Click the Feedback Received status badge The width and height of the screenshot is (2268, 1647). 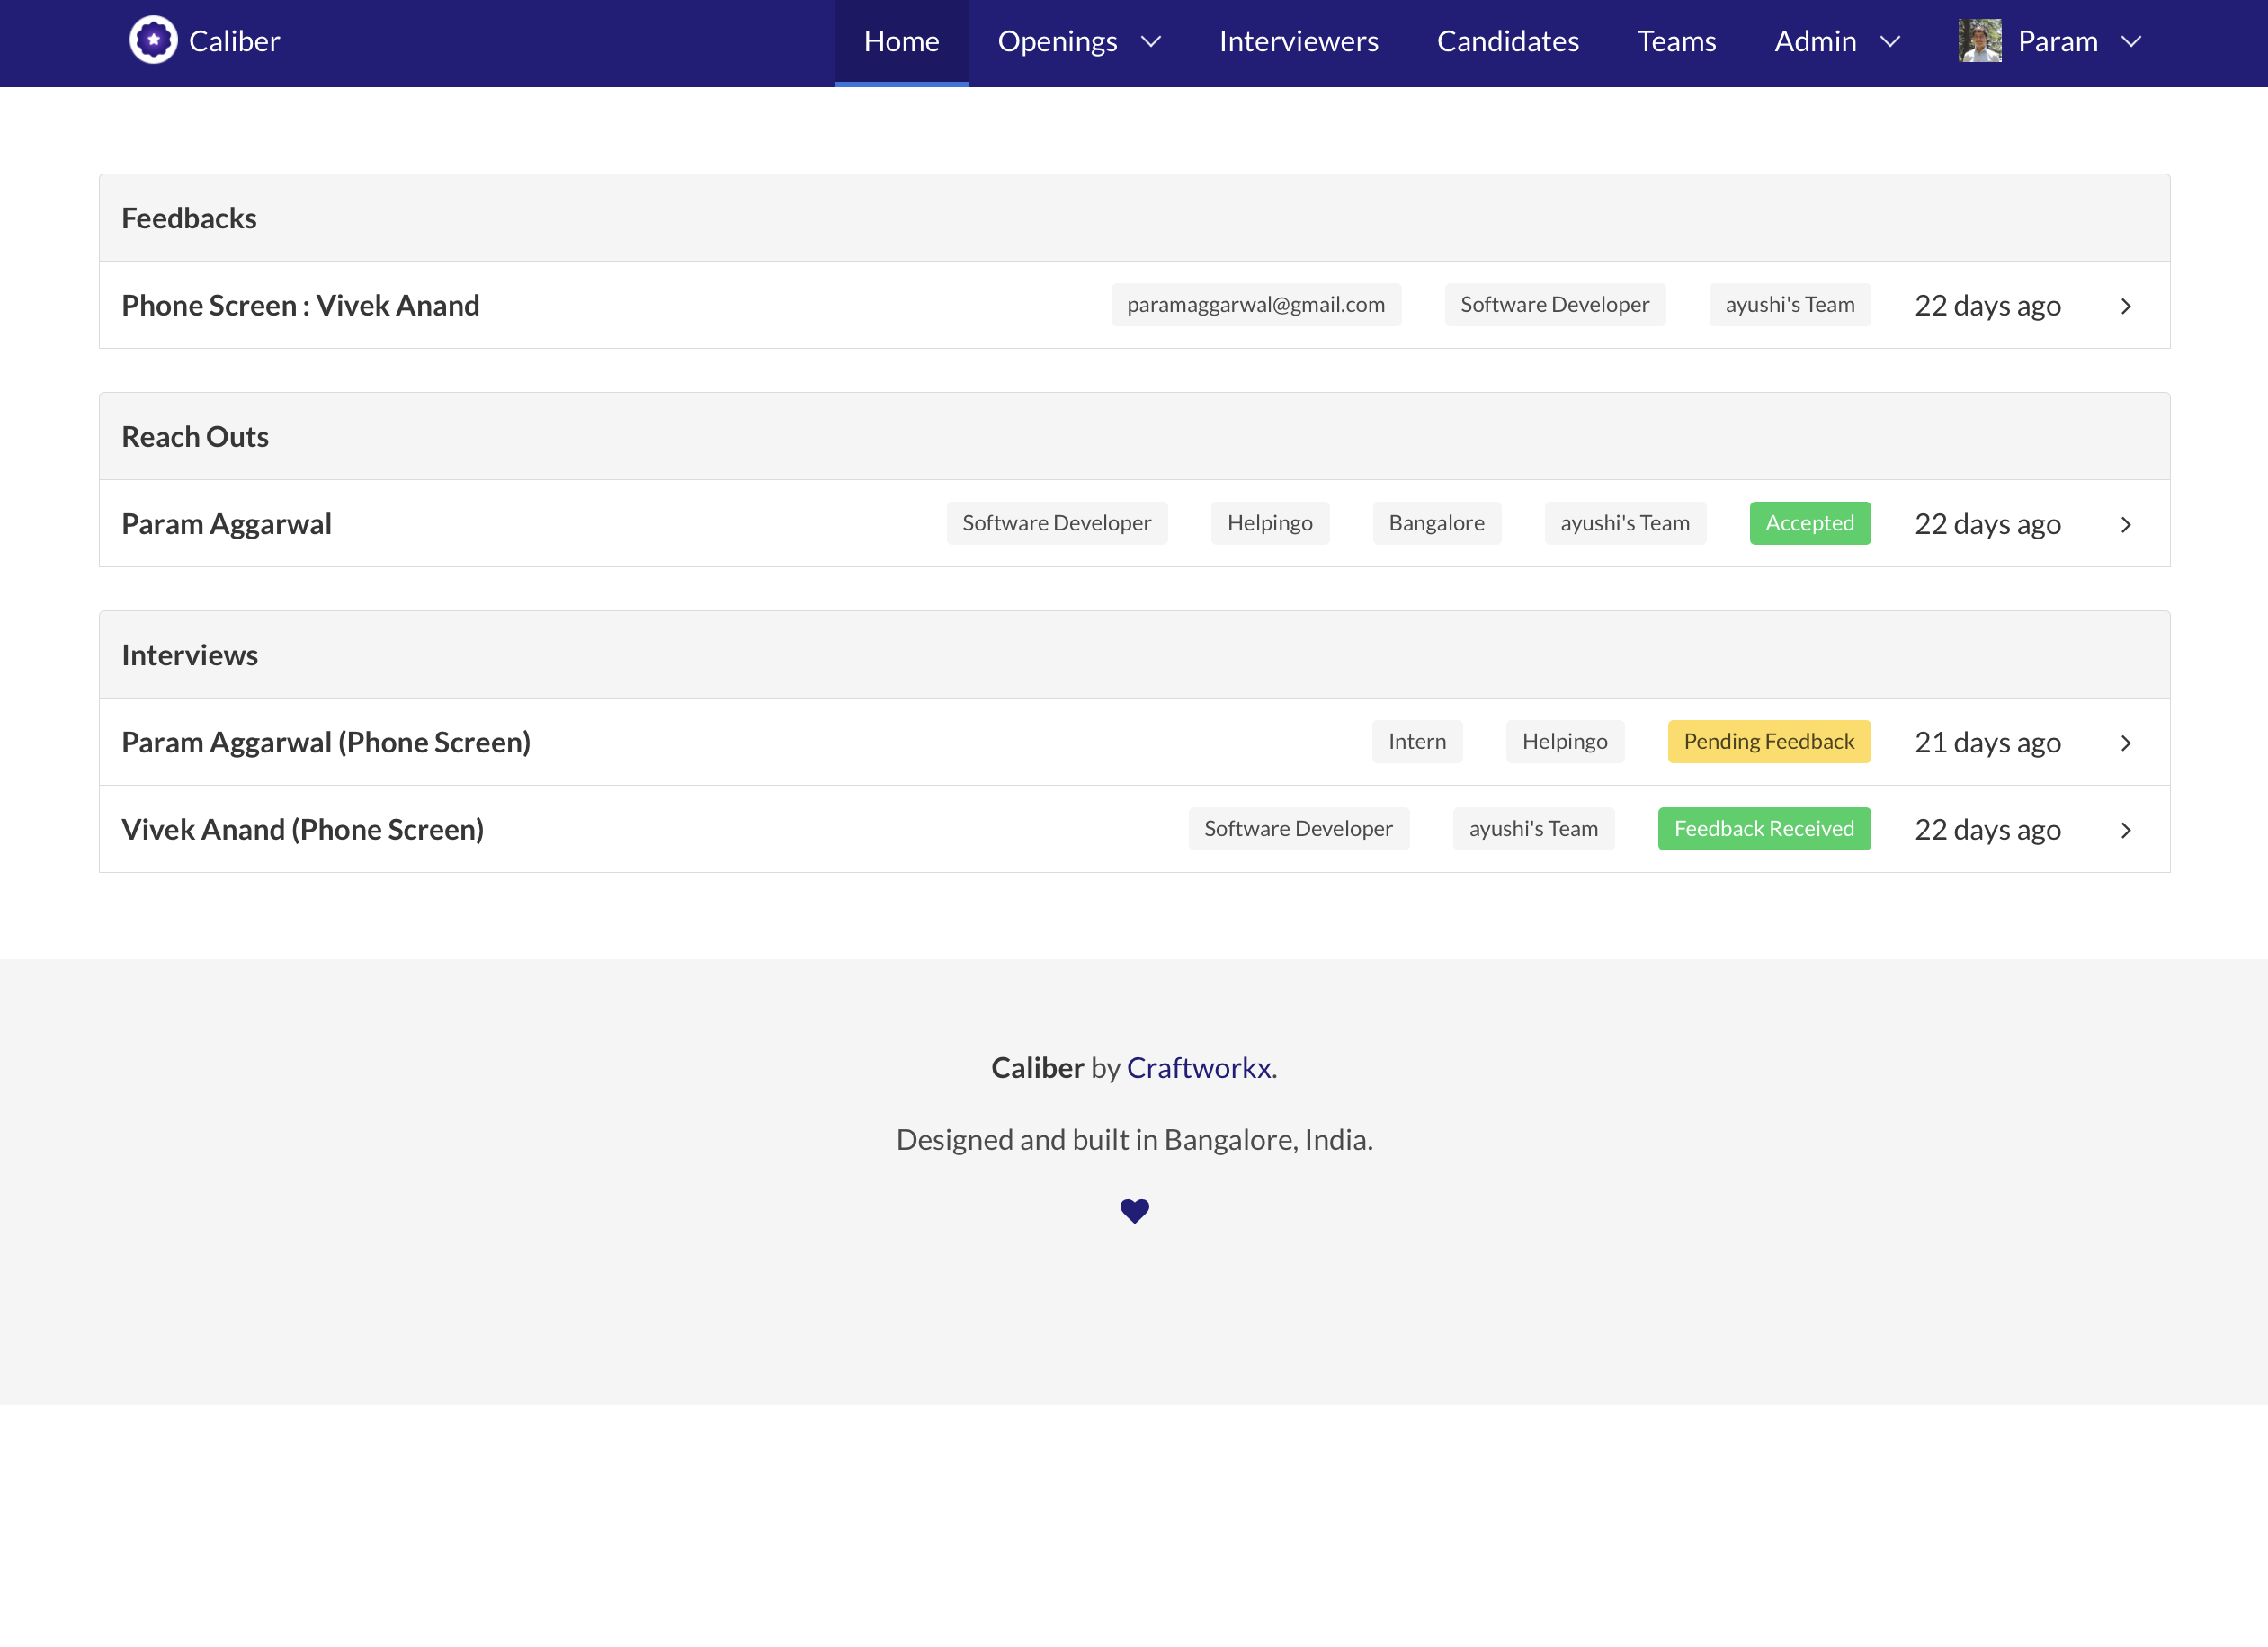click(x=1763, y=828)
